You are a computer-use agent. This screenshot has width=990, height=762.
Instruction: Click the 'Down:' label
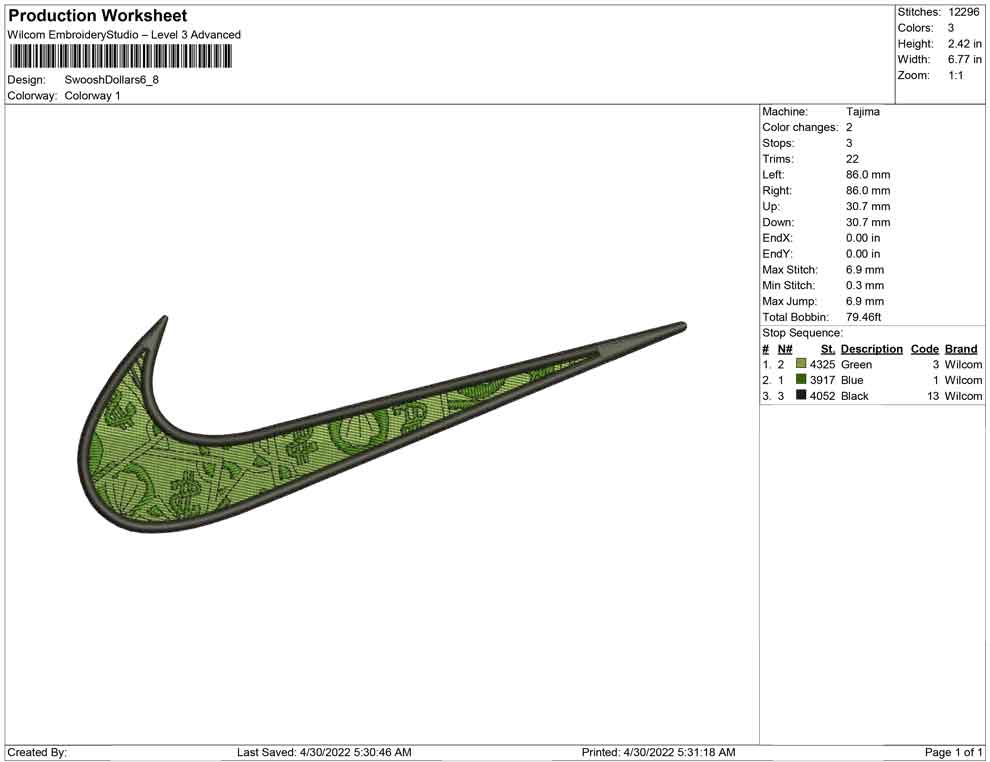[778, 222]
